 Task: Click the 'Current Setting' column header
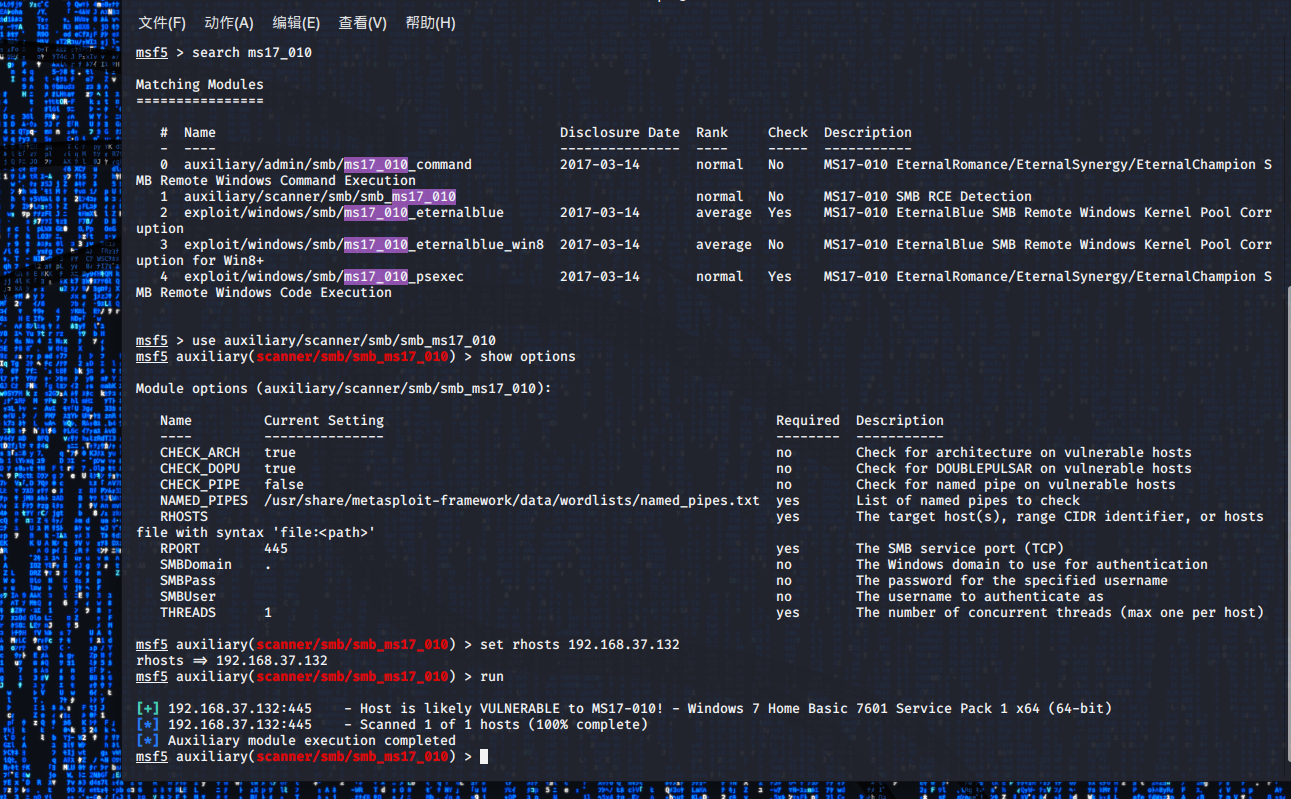tap(324, 420)
